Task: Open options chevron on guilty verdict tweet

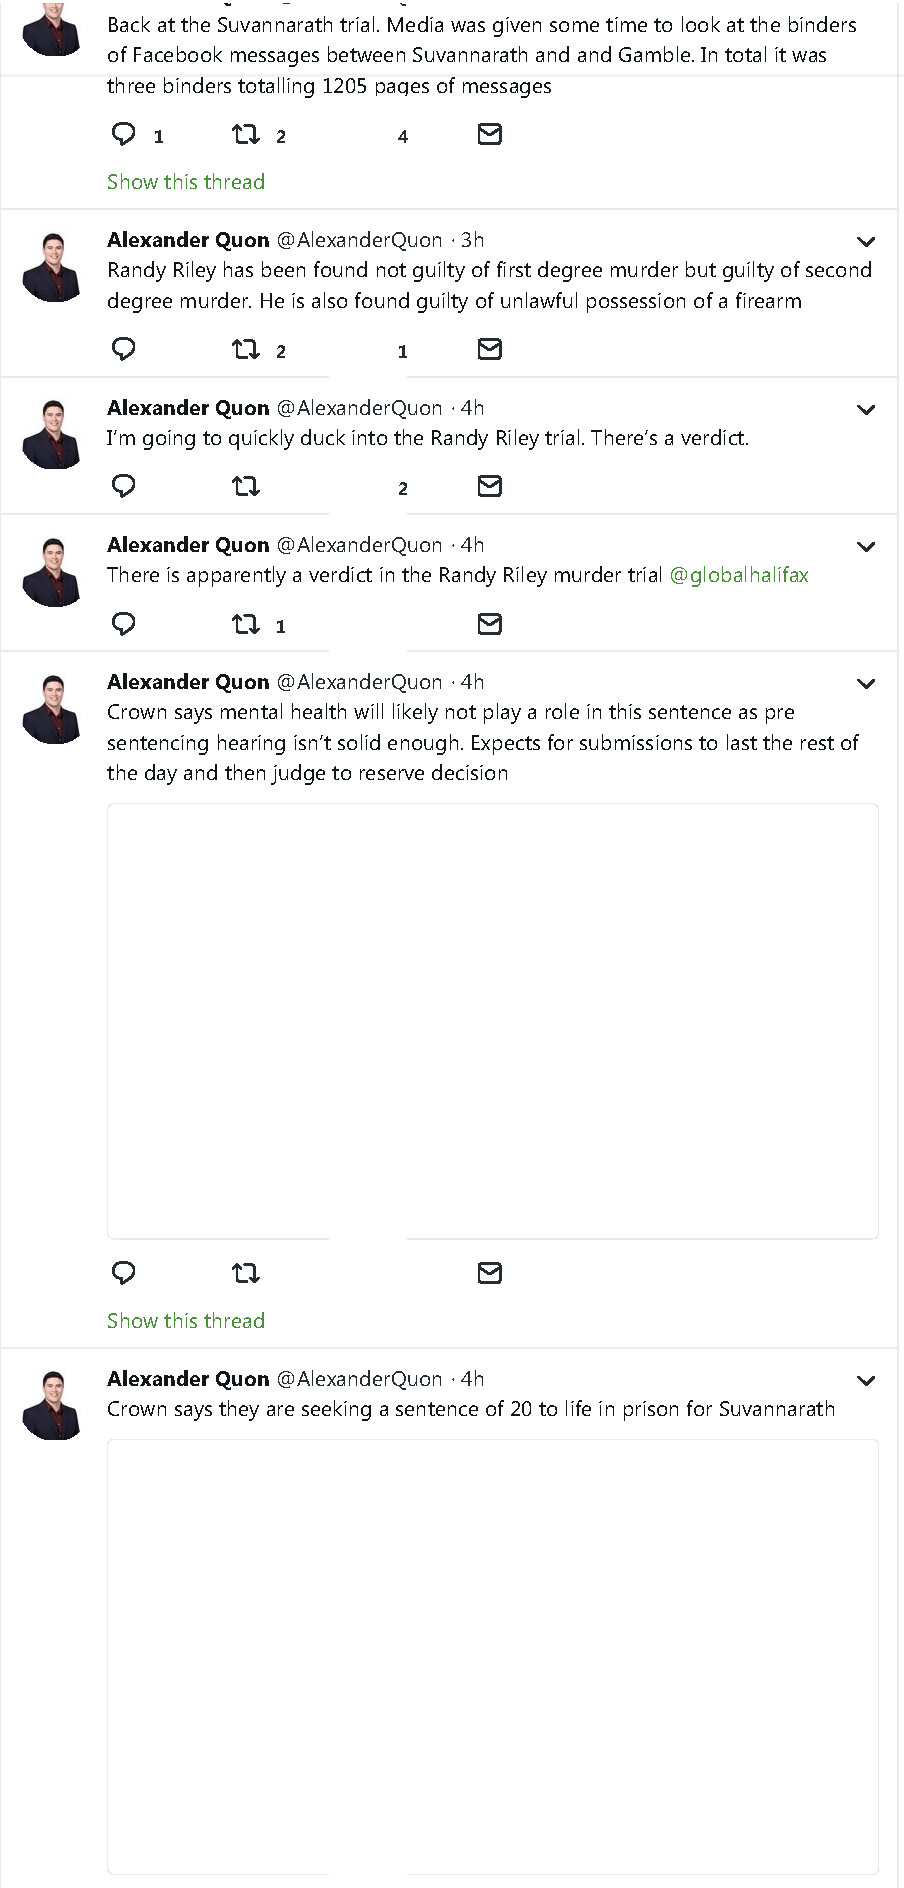Action: (866, 241)
